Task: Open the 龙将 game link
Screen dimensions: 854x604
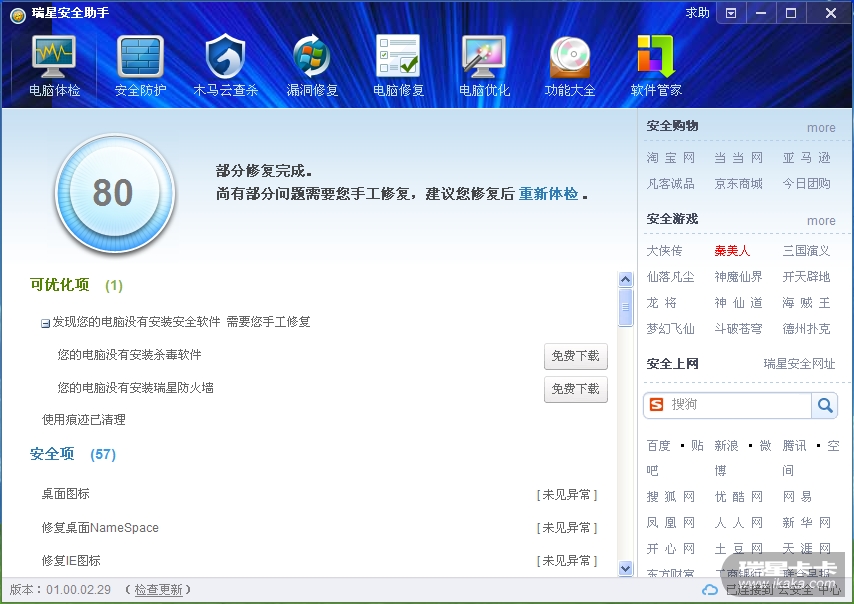Action: pos(662,303)
